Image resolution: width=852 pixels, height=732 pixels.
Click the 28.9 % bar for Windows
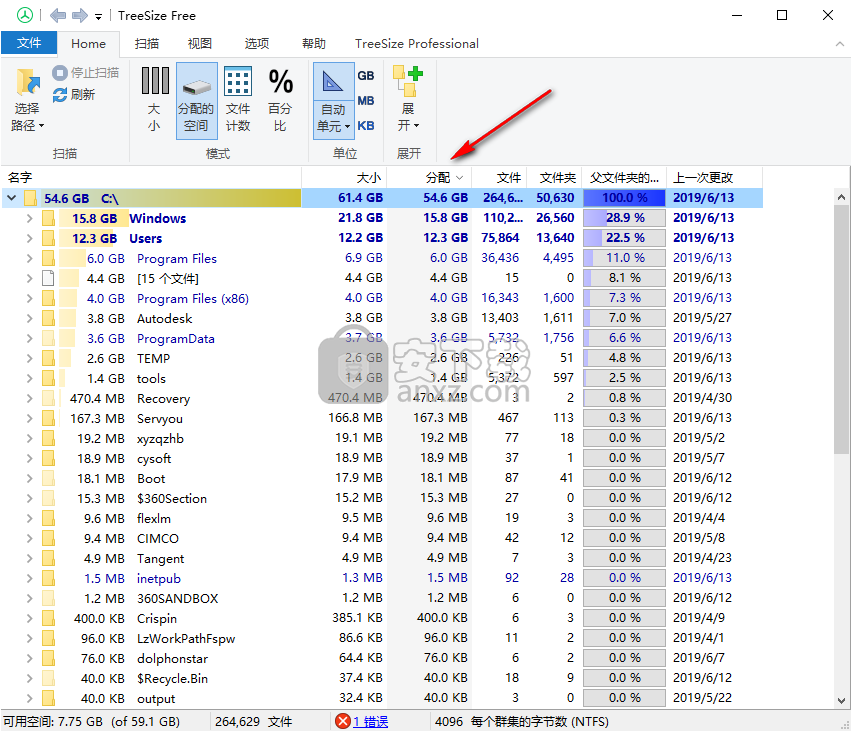624,218
